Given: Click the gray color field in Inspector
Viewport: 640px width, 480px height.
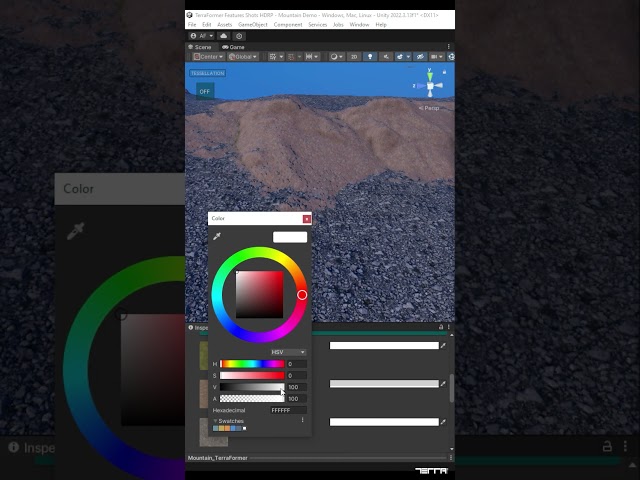Looking at the screenshot, I should (384, 384).
